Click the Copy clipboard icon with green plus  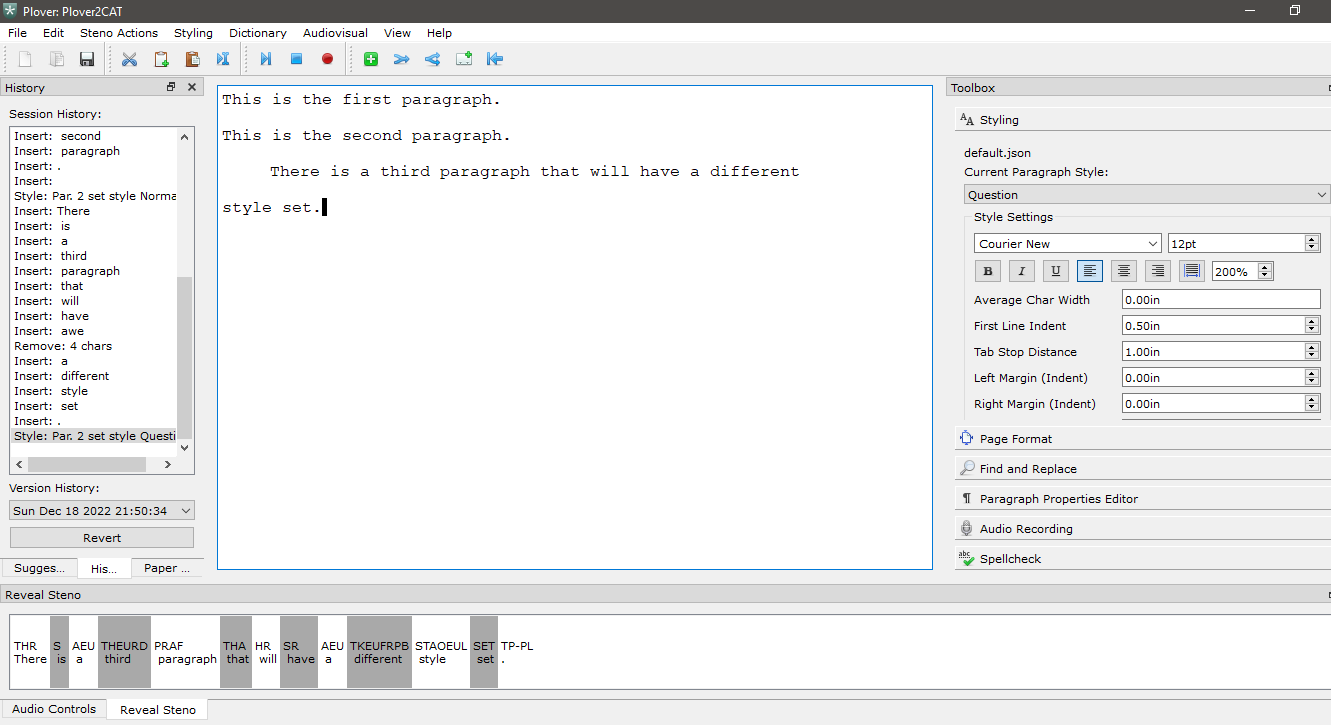(x=161, y=59)
